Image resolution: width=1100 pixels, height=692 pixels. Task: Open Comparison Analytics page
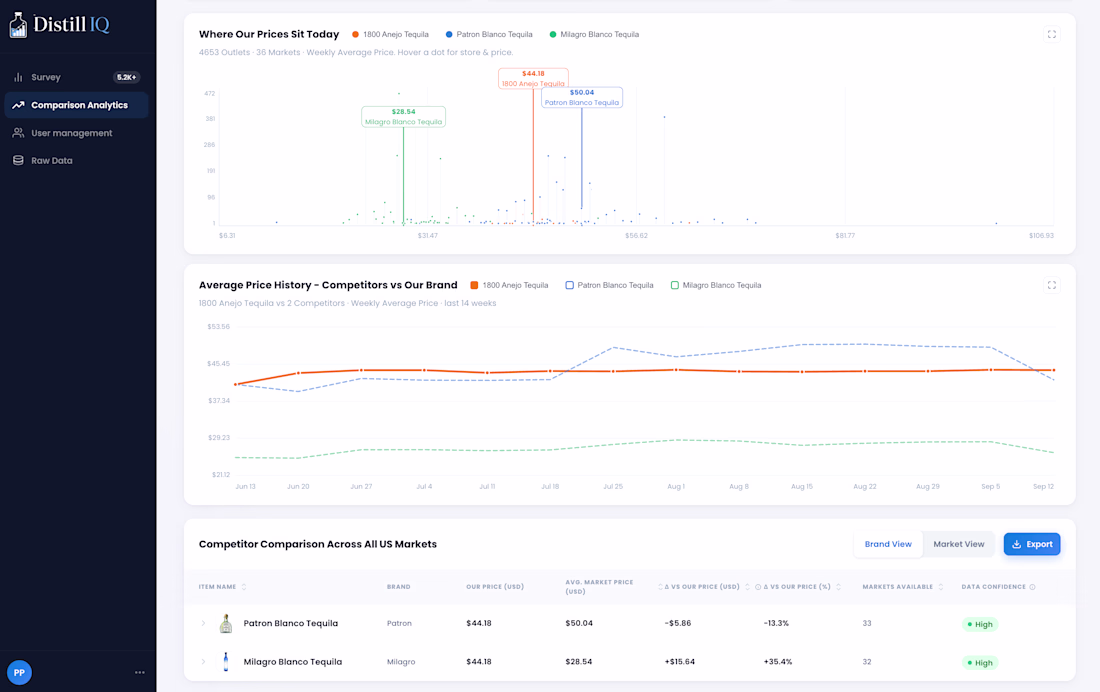pyautogui.click(x=76, y=105)
